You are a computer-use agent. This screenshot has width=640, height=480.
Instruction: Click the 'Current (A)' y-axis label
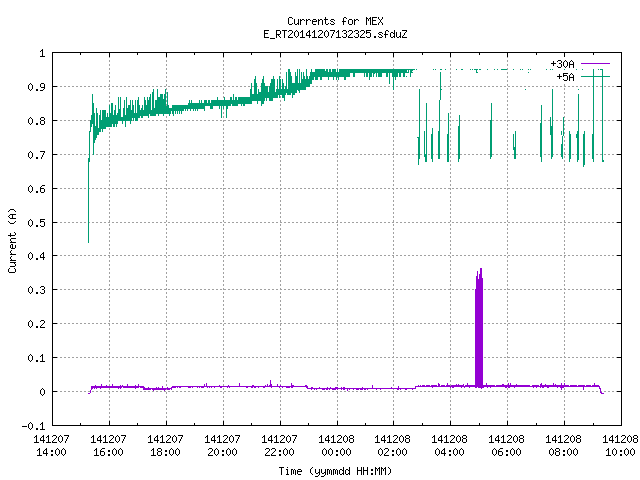12,241
